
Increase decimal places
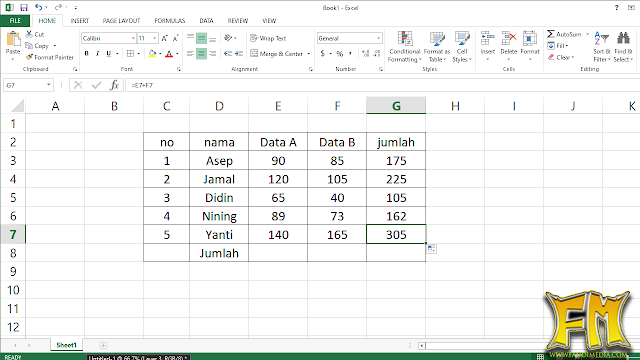point(365,53)
